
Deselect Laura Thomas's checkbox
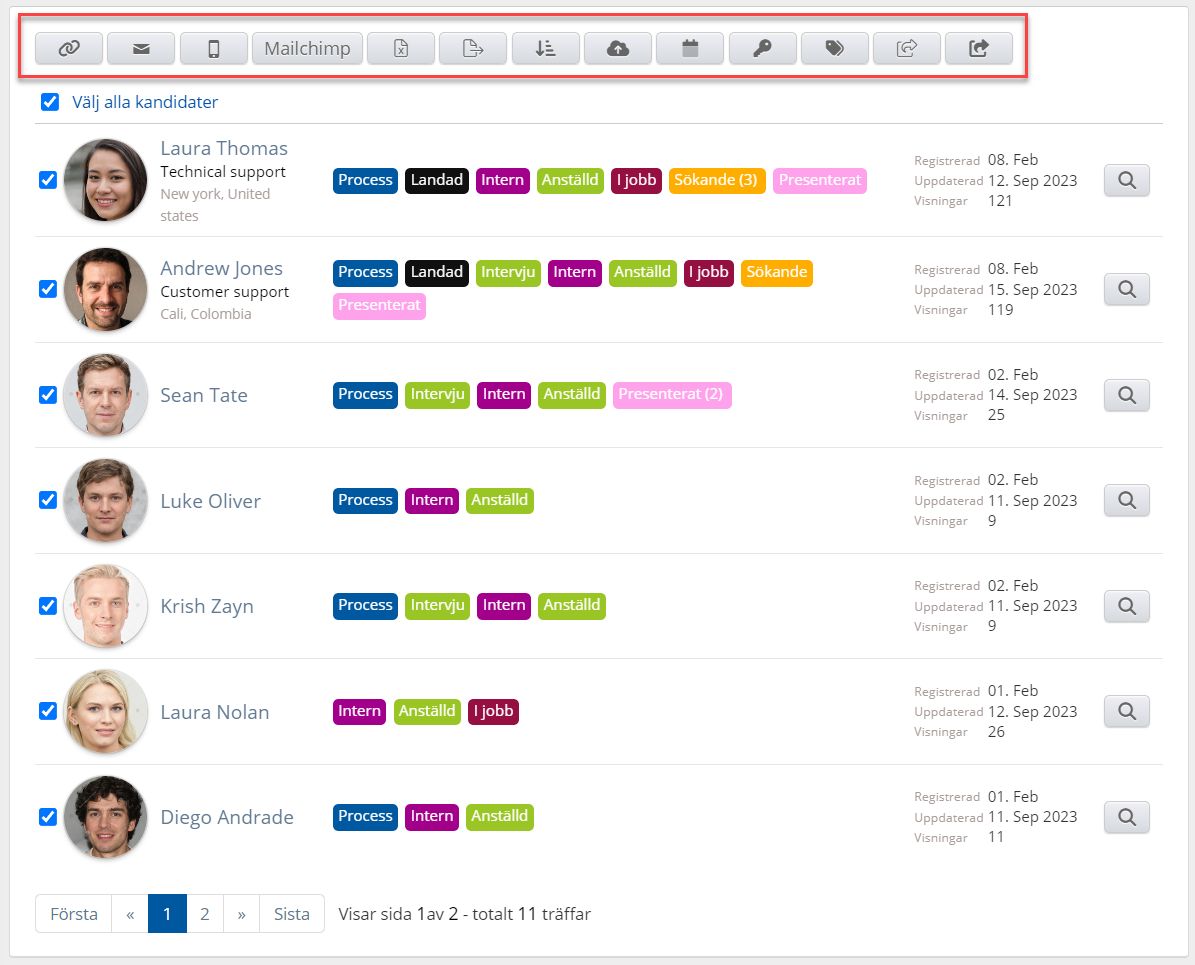[47, 180]
